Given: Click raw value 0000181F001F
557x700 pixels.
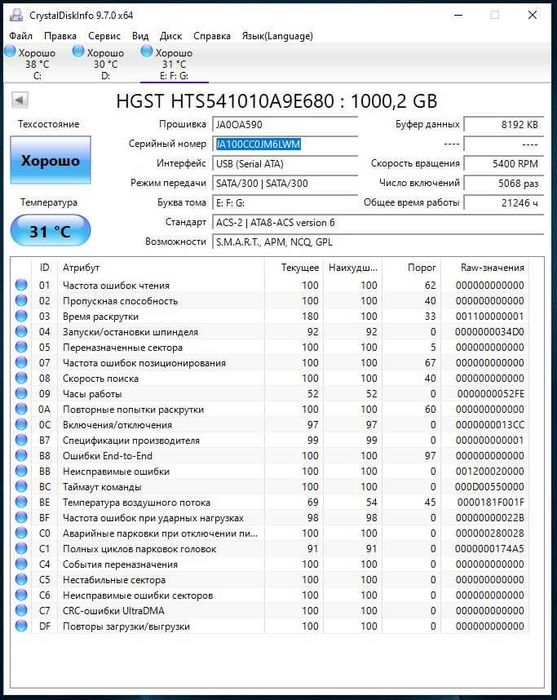Looking at the screenshot, I should click(490, 502).
